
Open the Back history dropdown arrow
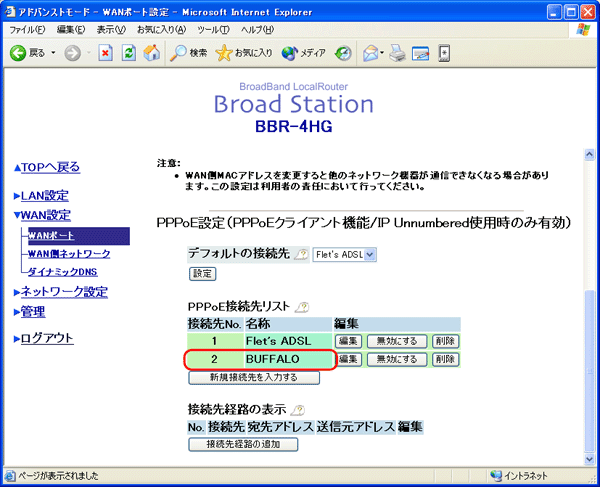(x=54, y=52)
